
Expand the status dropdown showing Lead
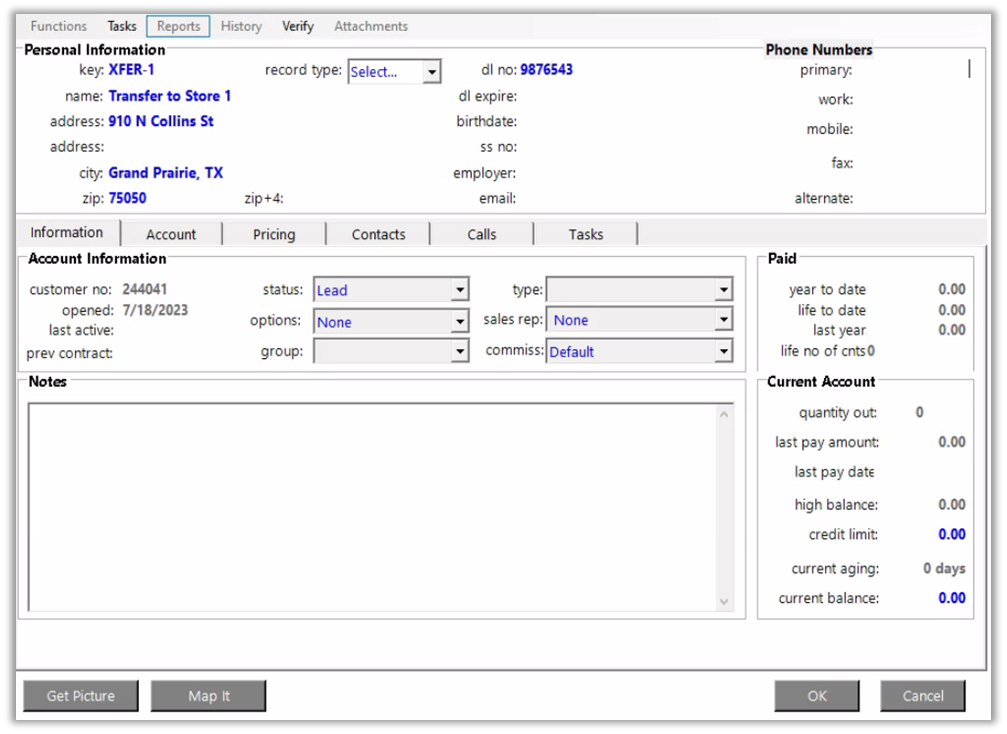(459, 290)
